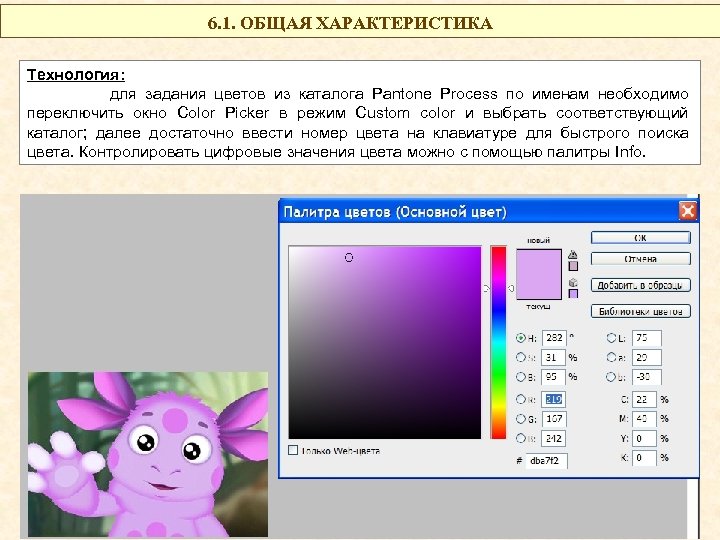This screenshot has height=540, width=720.
Task: Click the L field showing 75
Action: point(647,338)
